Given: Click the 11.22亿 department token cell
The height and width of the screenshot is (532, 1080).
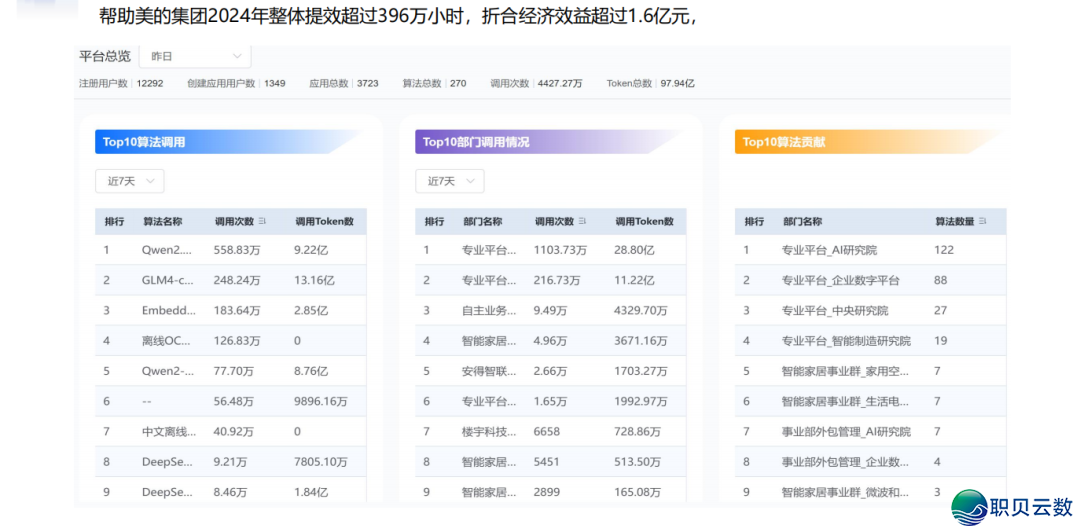Looking at the screenshot, I should click(x=634, y=280).
